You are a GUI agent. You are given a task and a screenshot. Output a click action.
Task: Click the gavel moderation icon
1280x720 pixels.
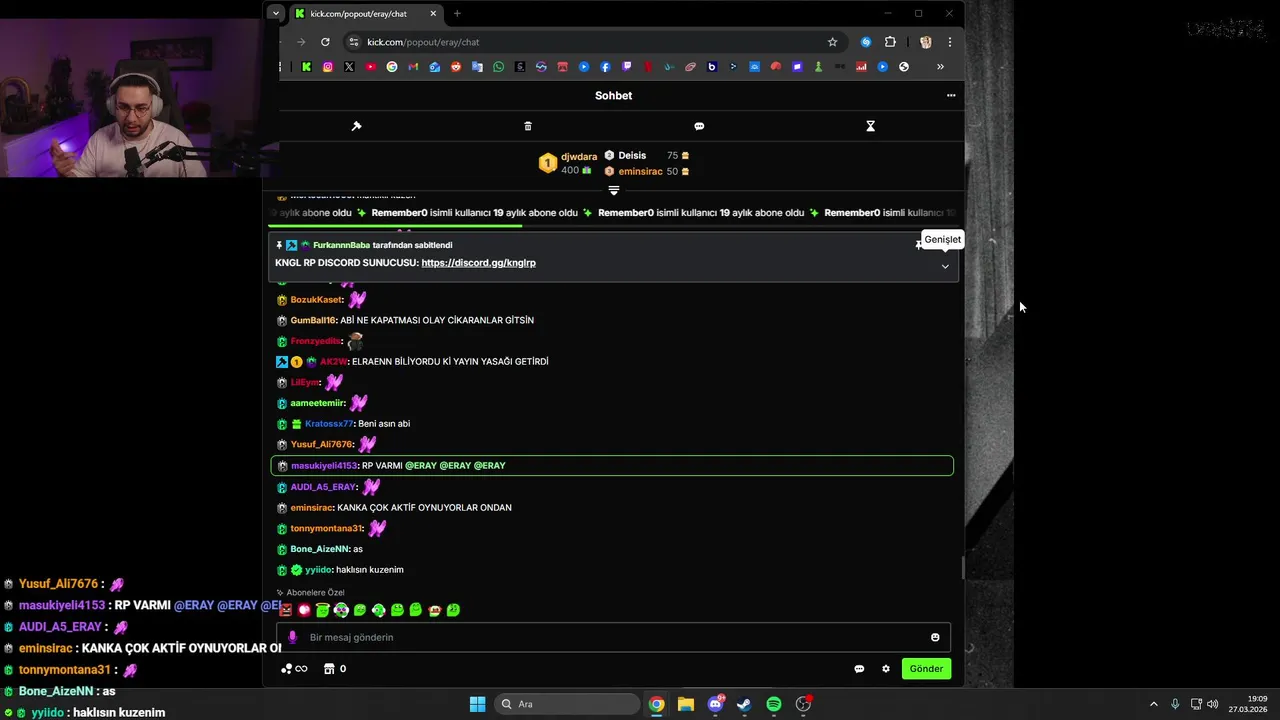(356, 126)
